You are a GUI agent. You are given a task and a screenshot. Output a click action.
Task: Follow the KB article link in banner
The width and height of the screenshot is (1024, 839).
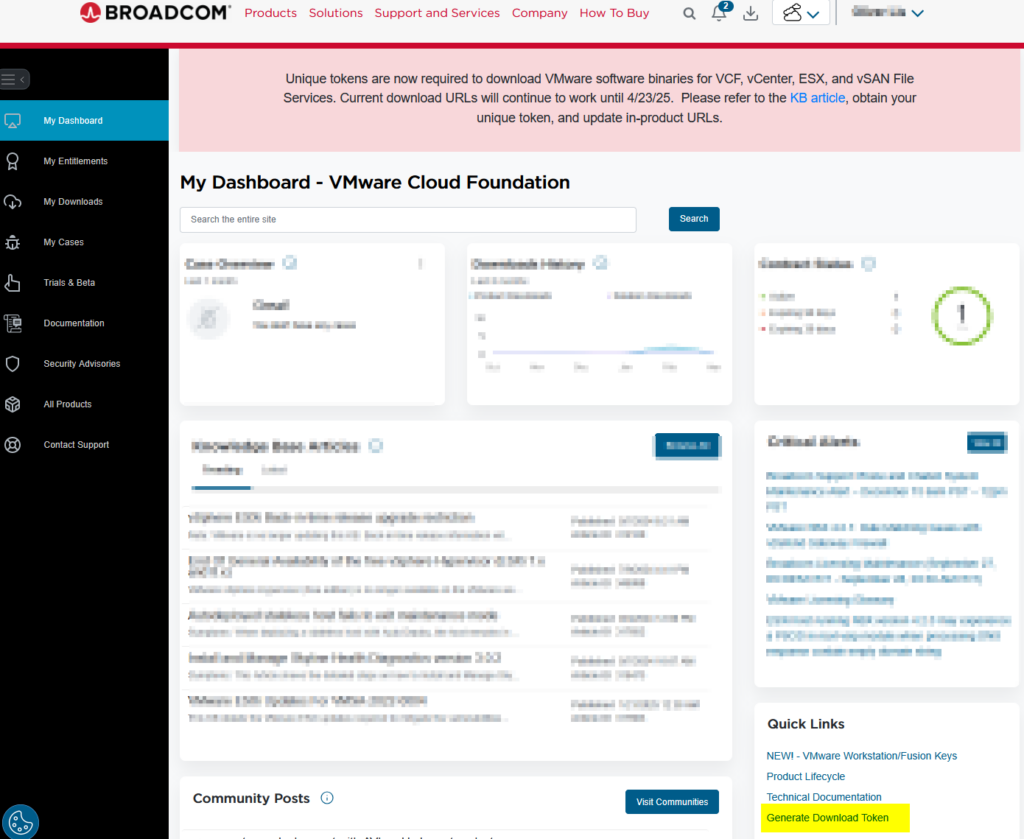[817, 98]
